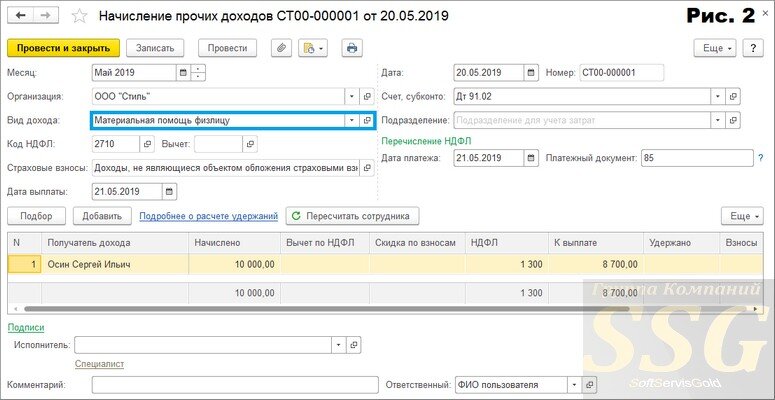Expand the Подразделение dropdown
Viewport: 775px width, 400px height.
click(718, 120)
